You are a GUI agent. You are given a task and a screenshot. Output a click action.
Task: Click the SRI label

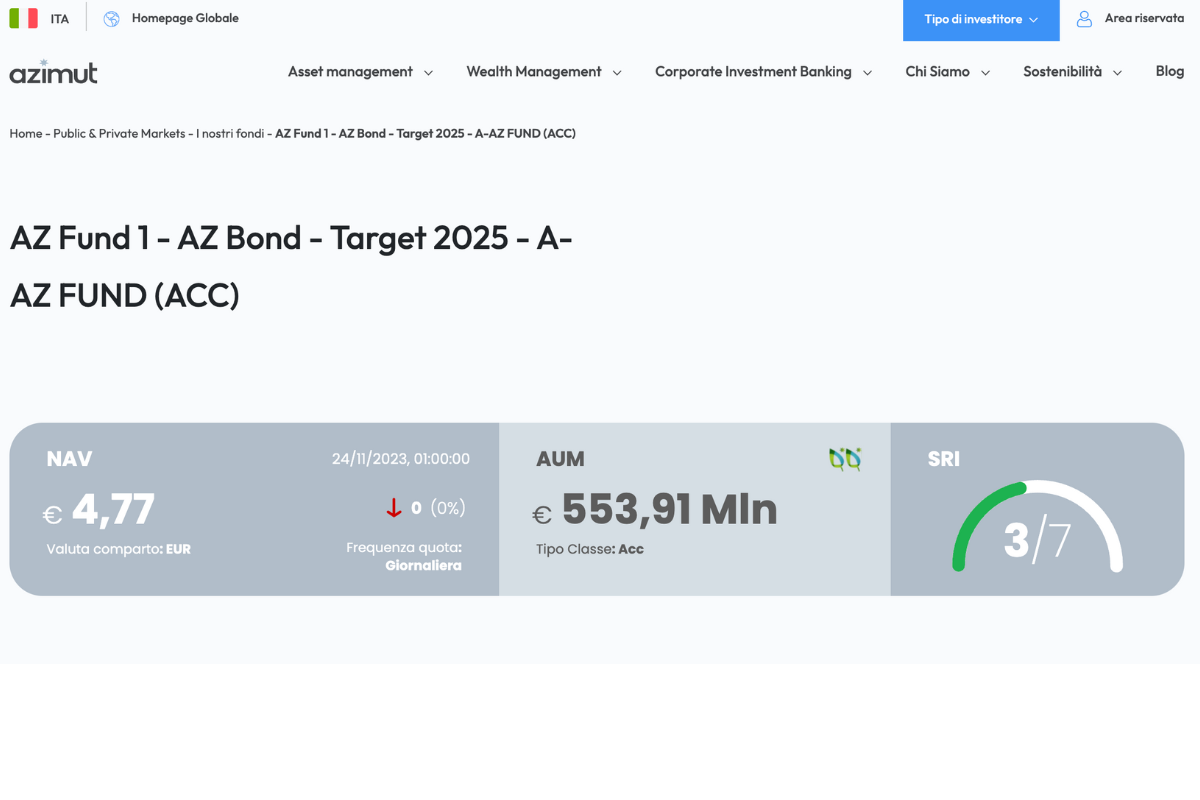[x=944, y=459]
